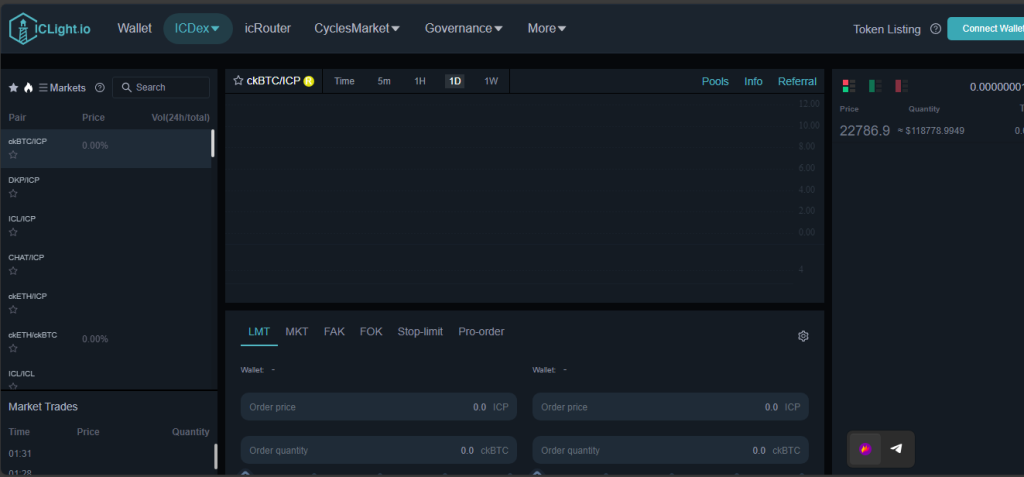
Task: Click the Telegram paper plane icon
Action: (x=896, y=449)
